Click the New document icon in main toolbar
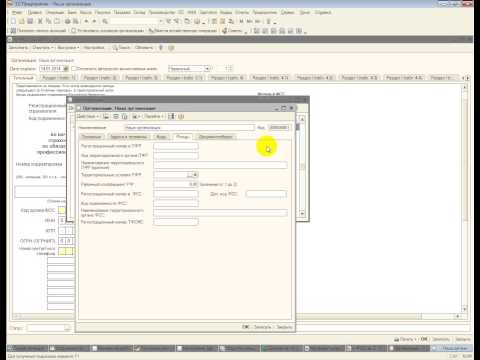 [x=13, y=21]
